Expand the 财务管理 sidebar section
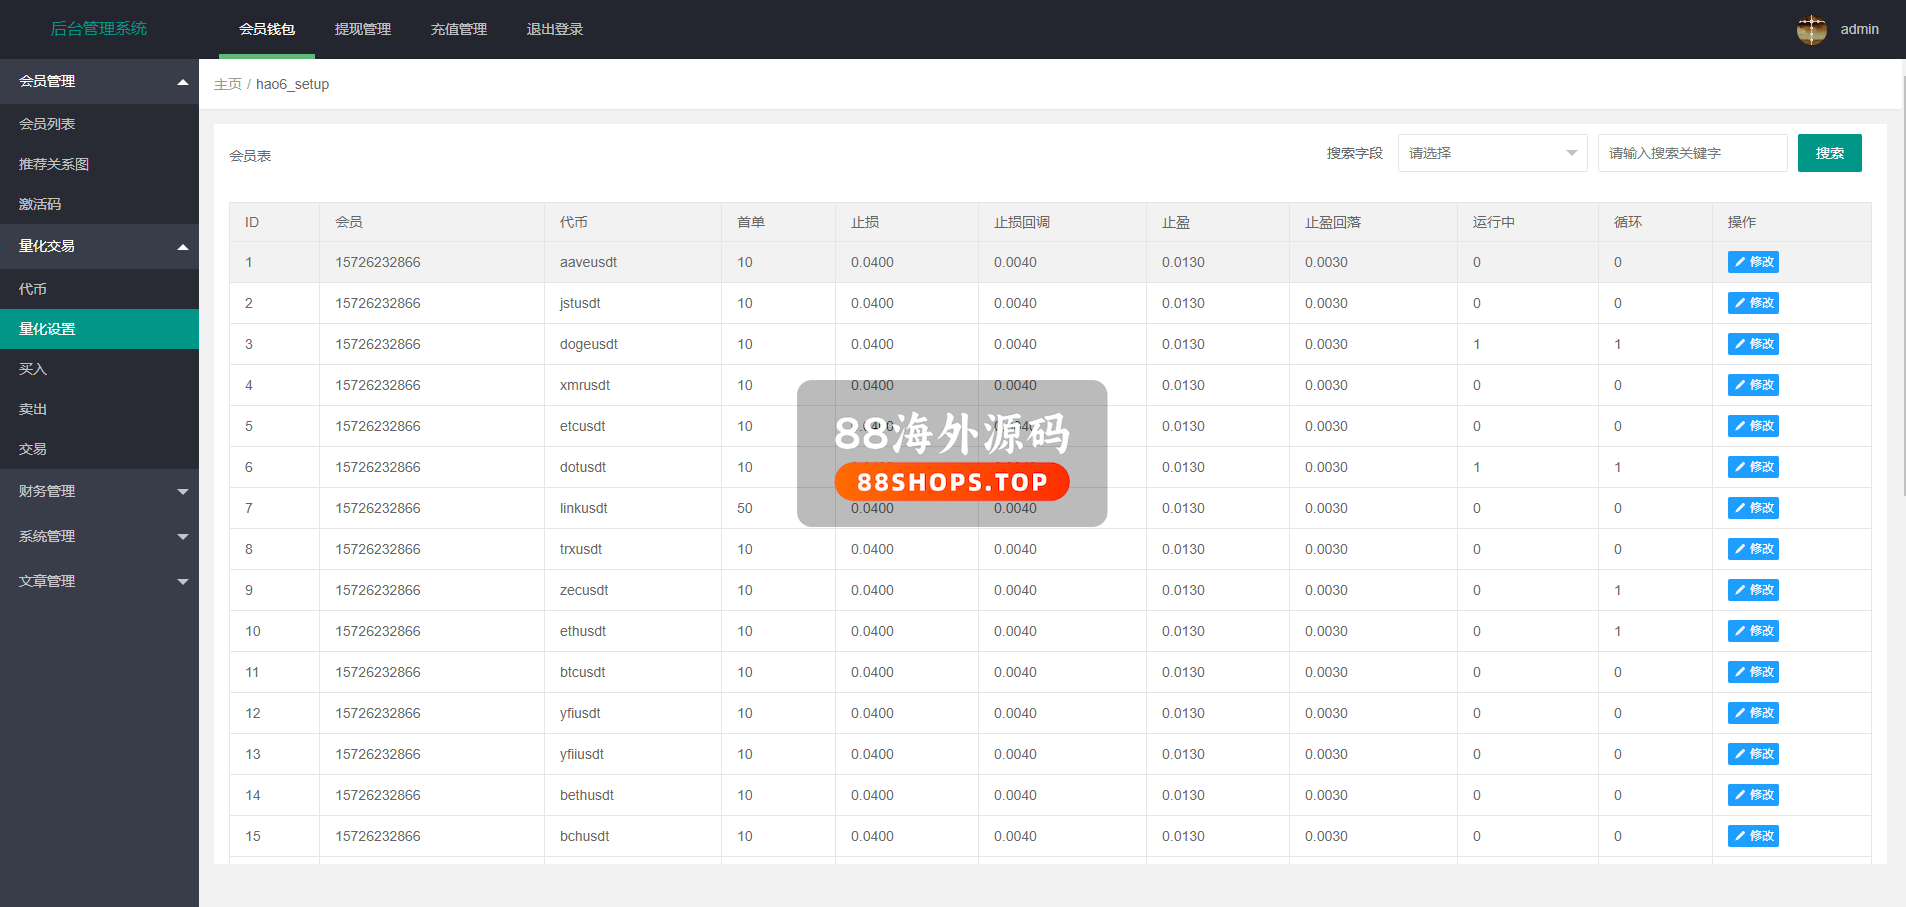Viewport: 1906px width, 907px height. point(99,491)
